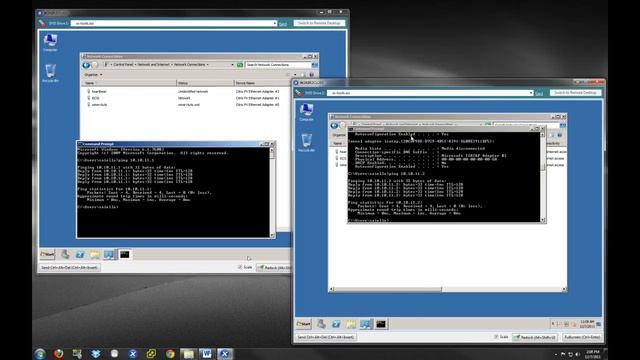Image resolution: width=640 pixels, height=360 pixels.
Task: Sort by Name column in left Network Connections
Action: [129, 83]
